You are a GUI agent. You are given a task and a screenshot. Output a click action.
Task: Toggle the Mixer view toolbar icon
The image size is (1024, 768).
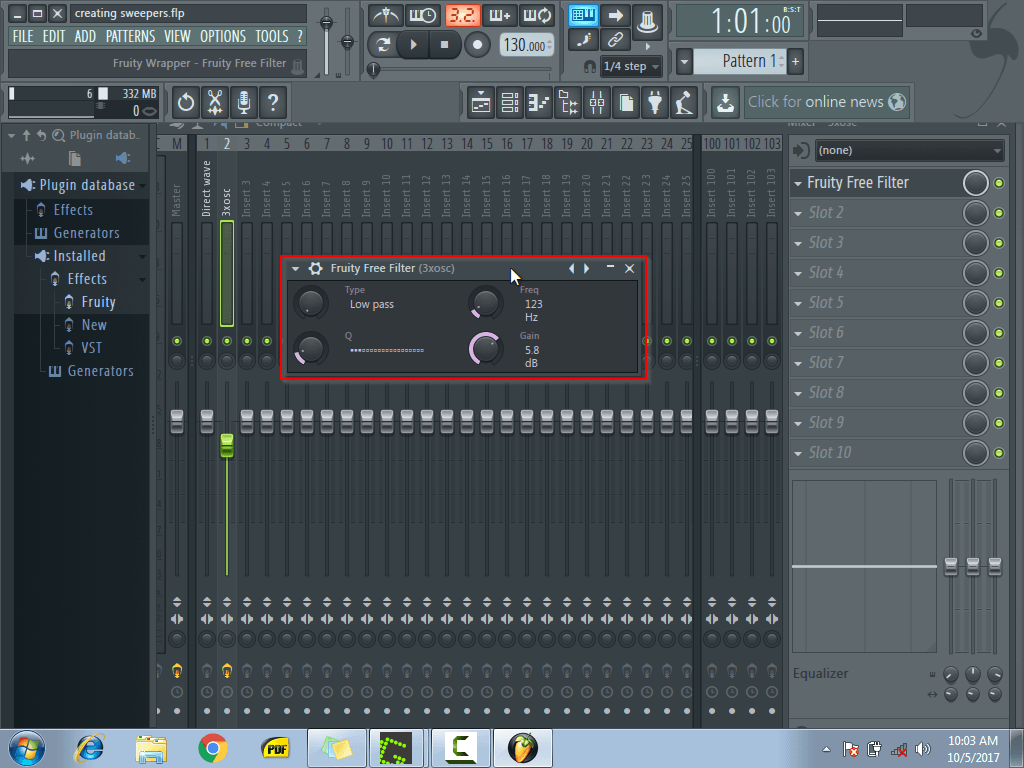pos(597,103)
